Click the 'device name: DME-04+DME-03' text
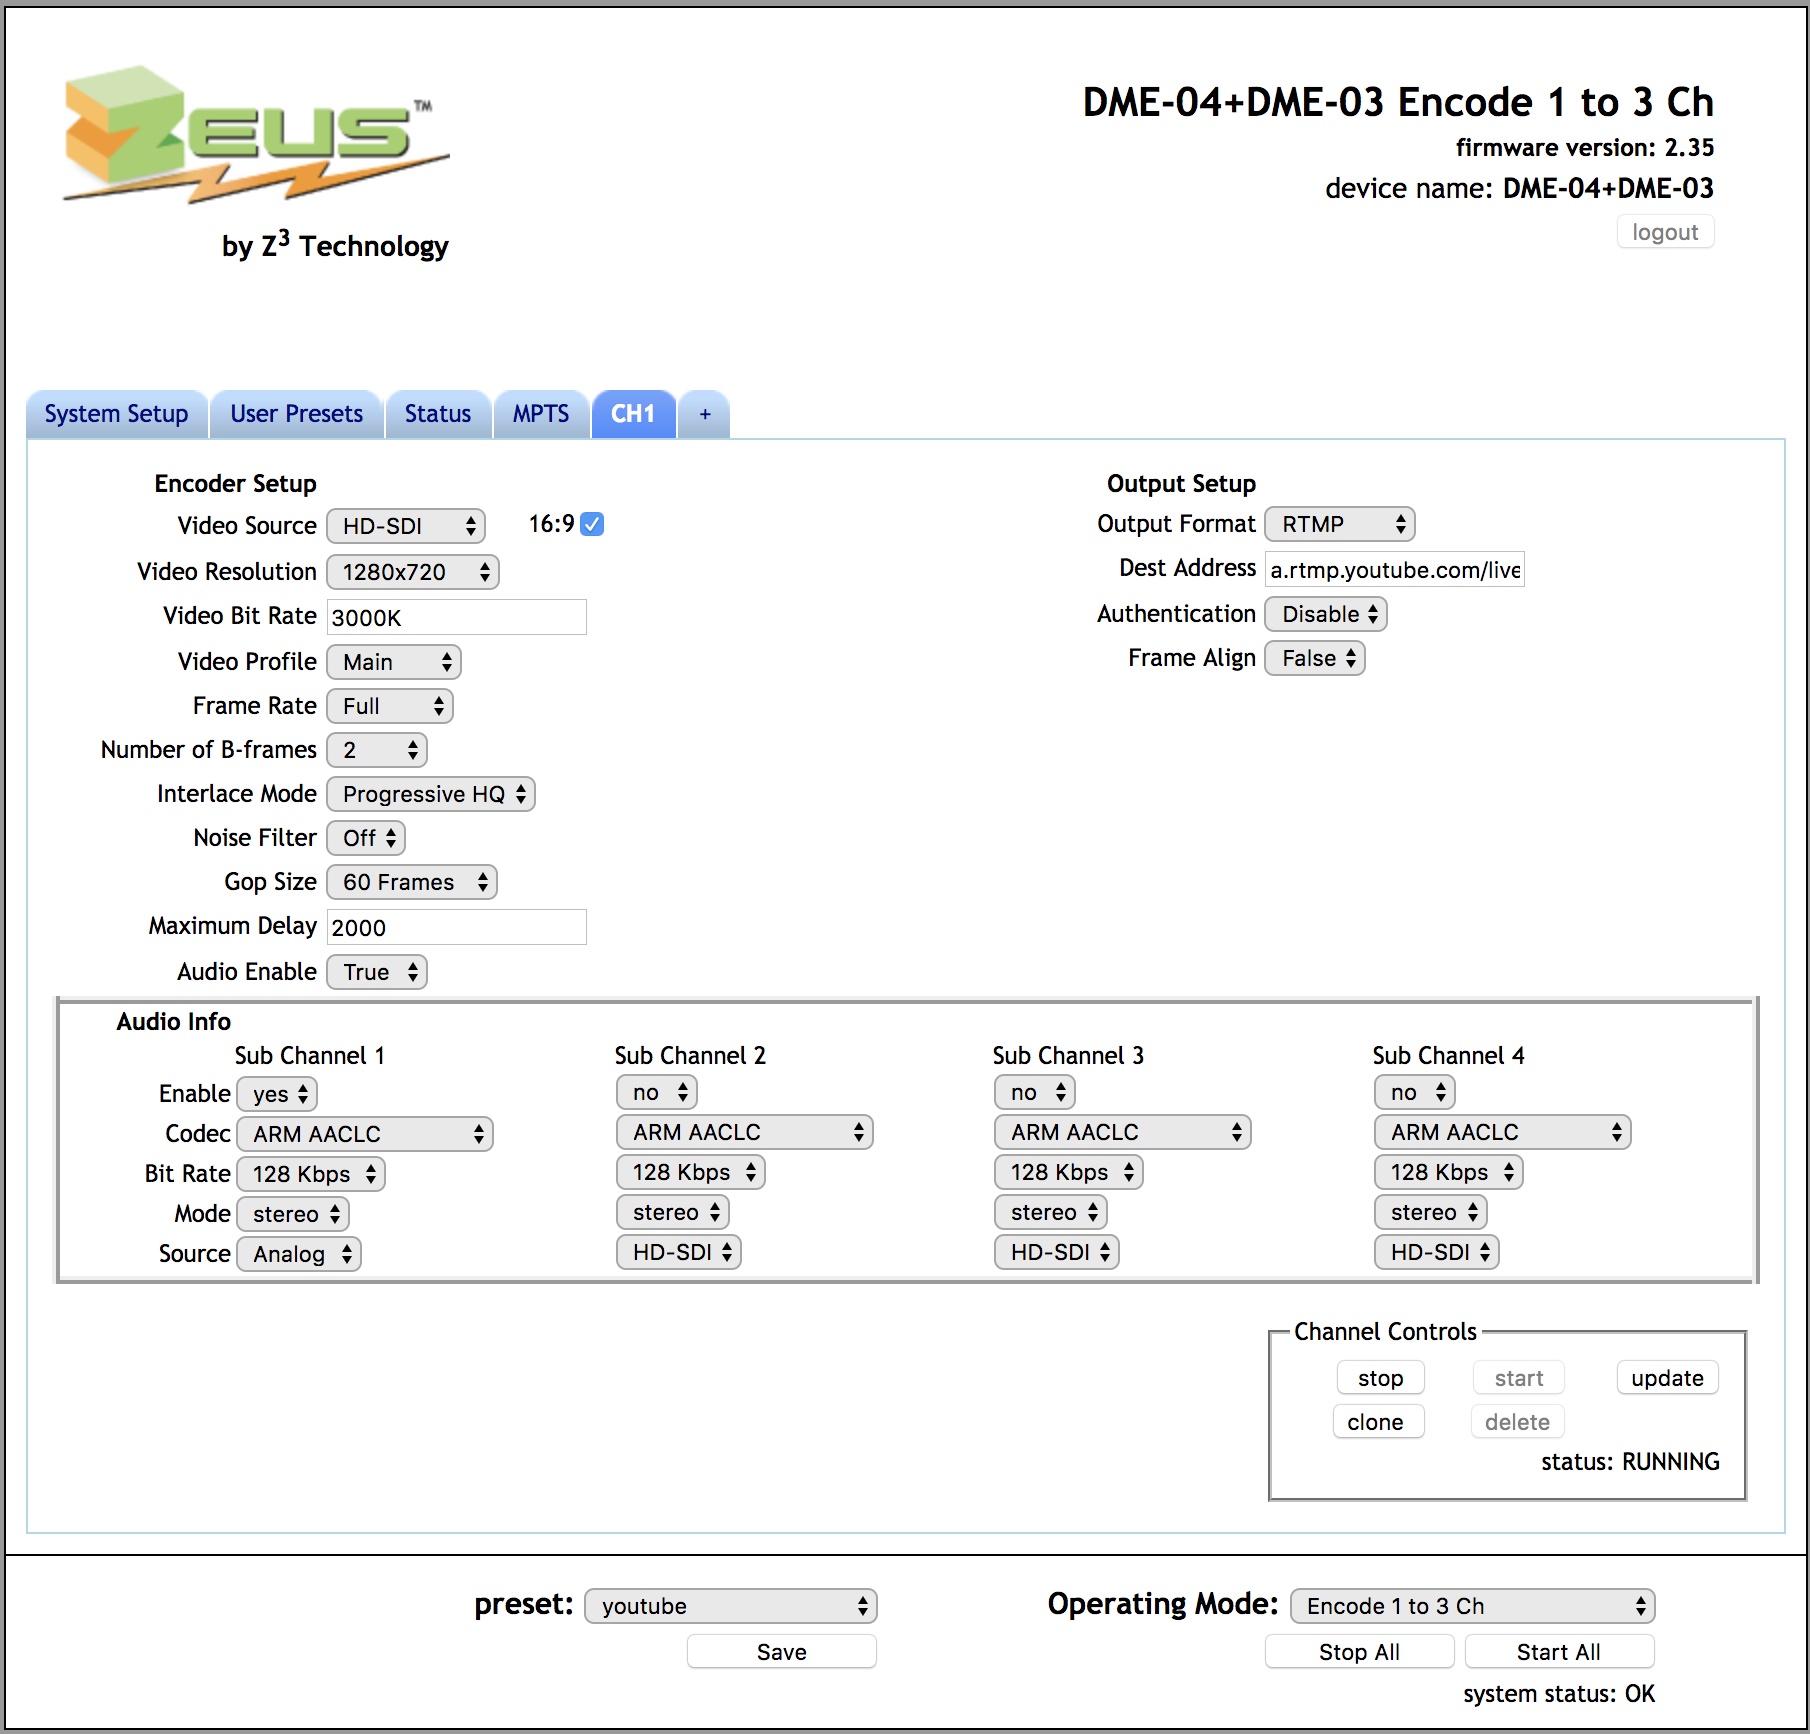 click(1519, 189)
